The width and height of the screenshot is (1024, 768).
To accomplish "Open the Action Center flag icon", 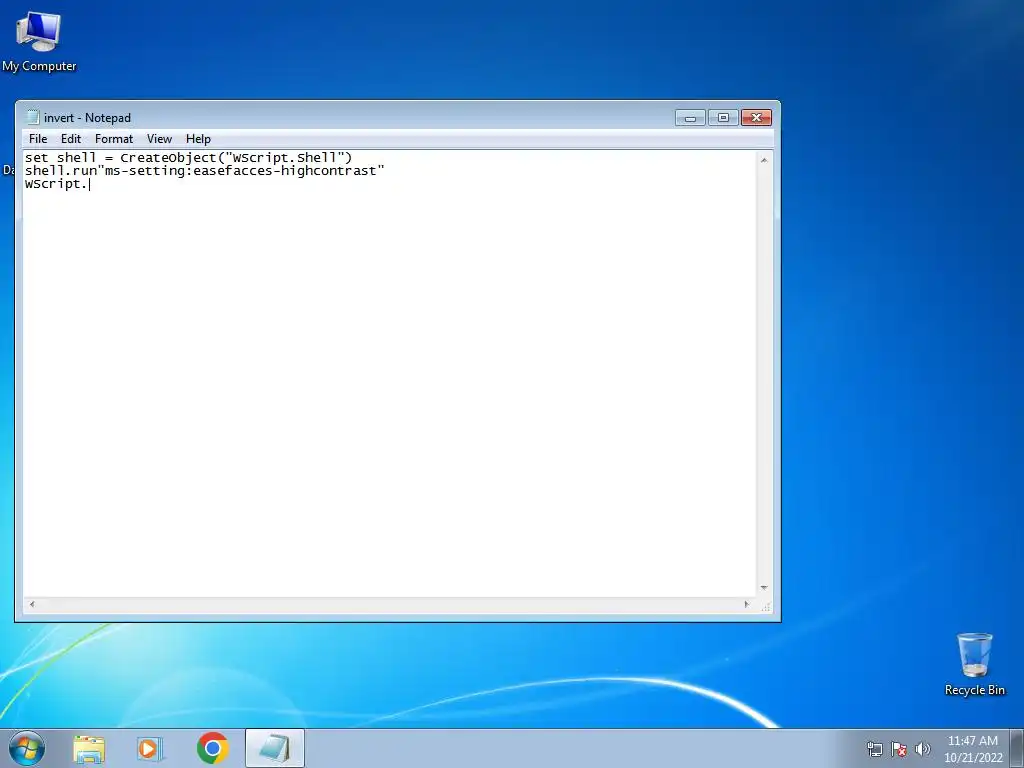I will [x=899, y=749].
